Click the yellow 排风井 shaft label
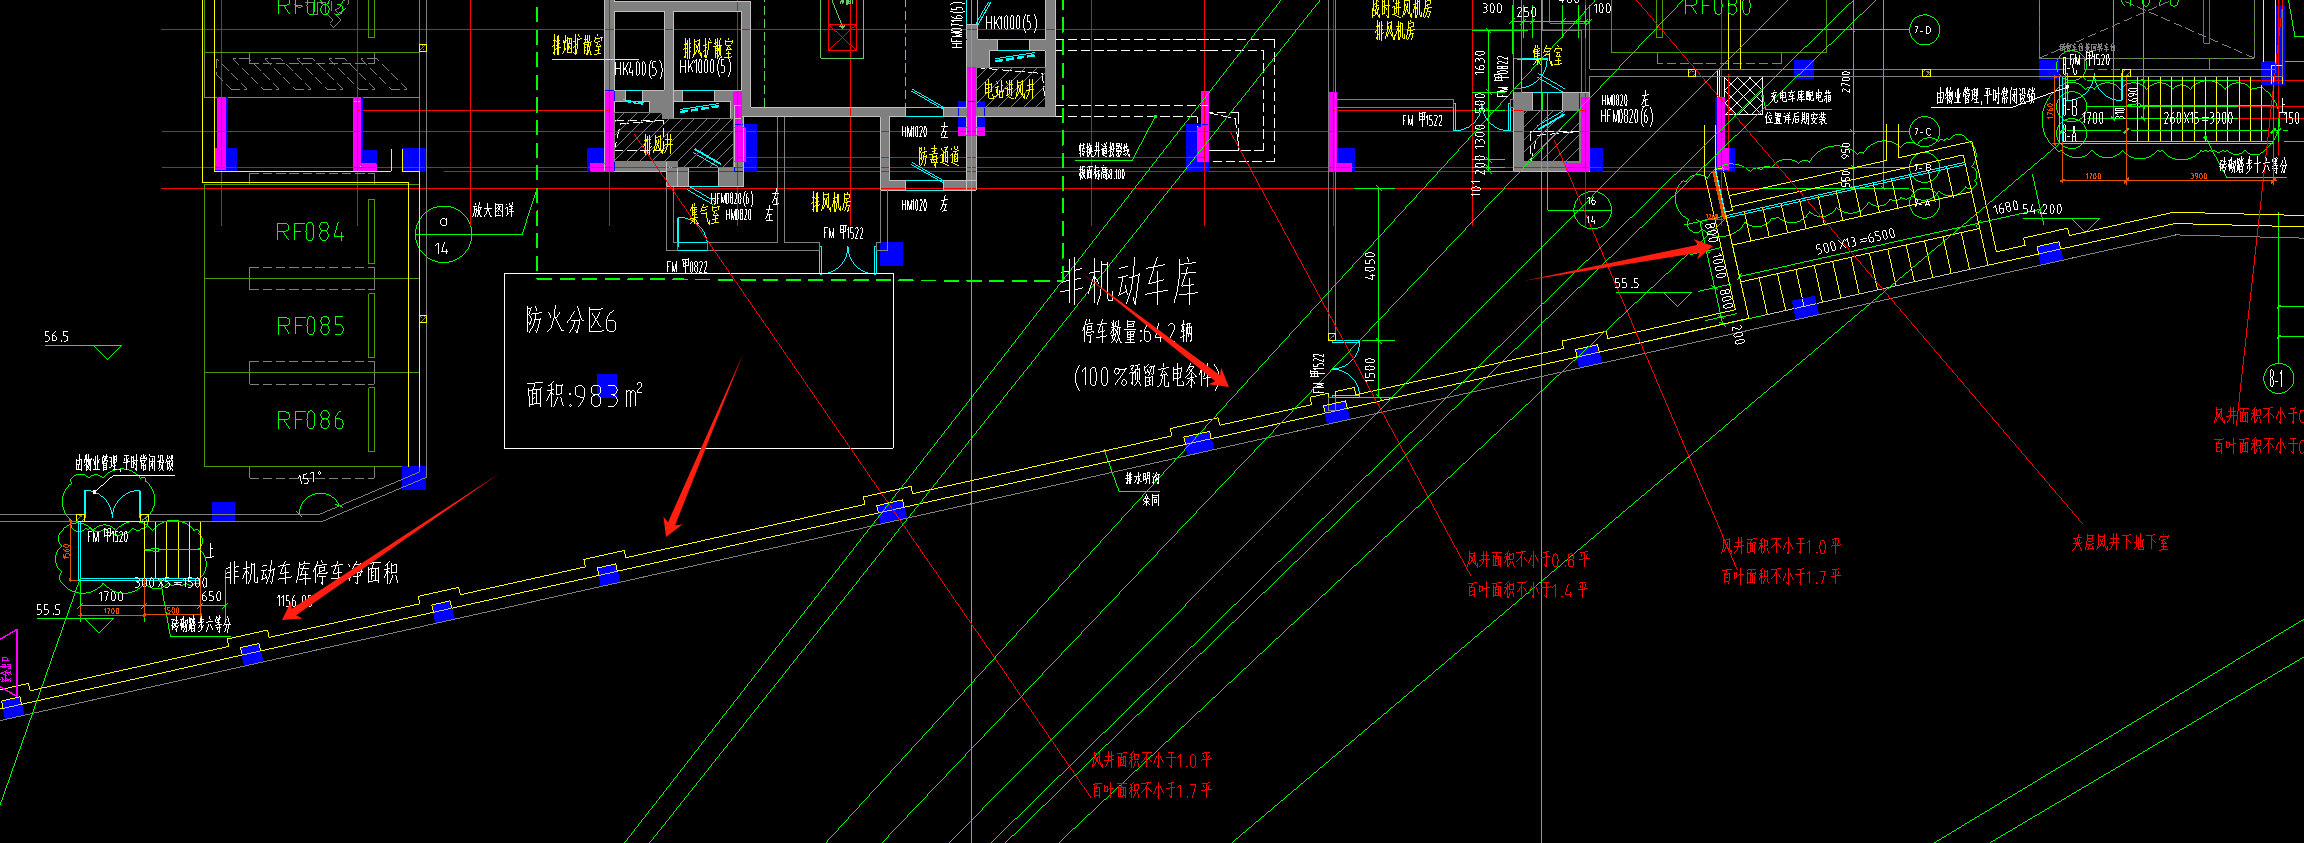Viewport: 2304px width, 843px height. (657, 145)
